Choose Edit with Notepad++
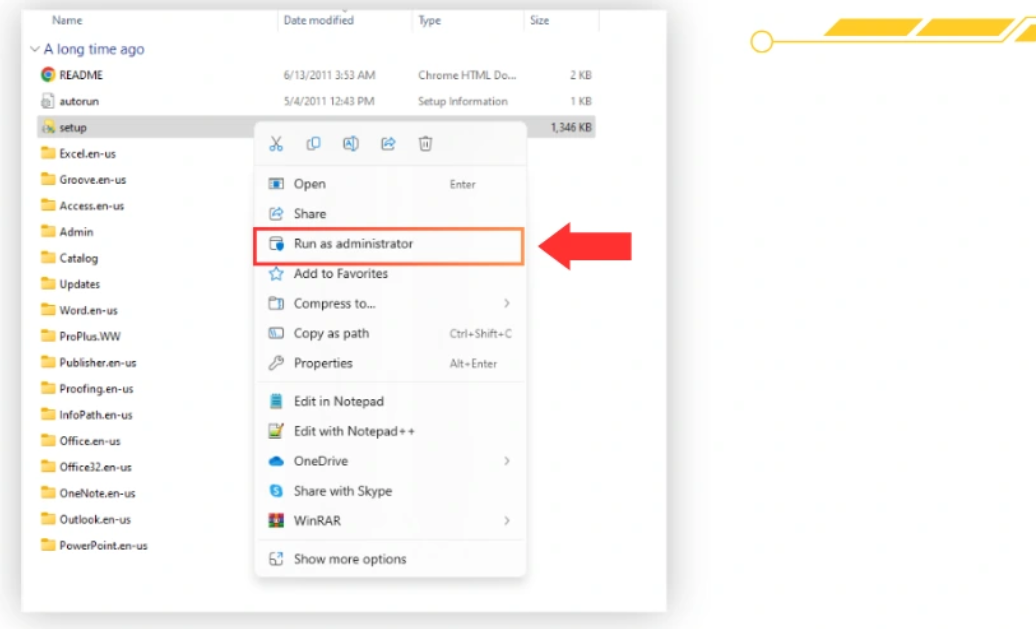This screenshot has height=629, width=1036. coord(354,431)
